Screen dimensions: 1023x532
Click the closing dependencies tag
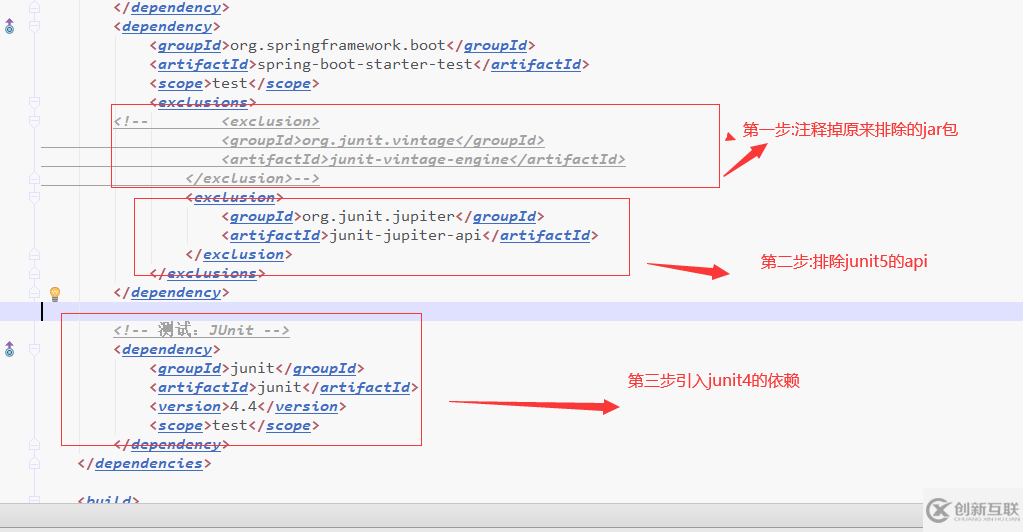(x=144, y=463)
